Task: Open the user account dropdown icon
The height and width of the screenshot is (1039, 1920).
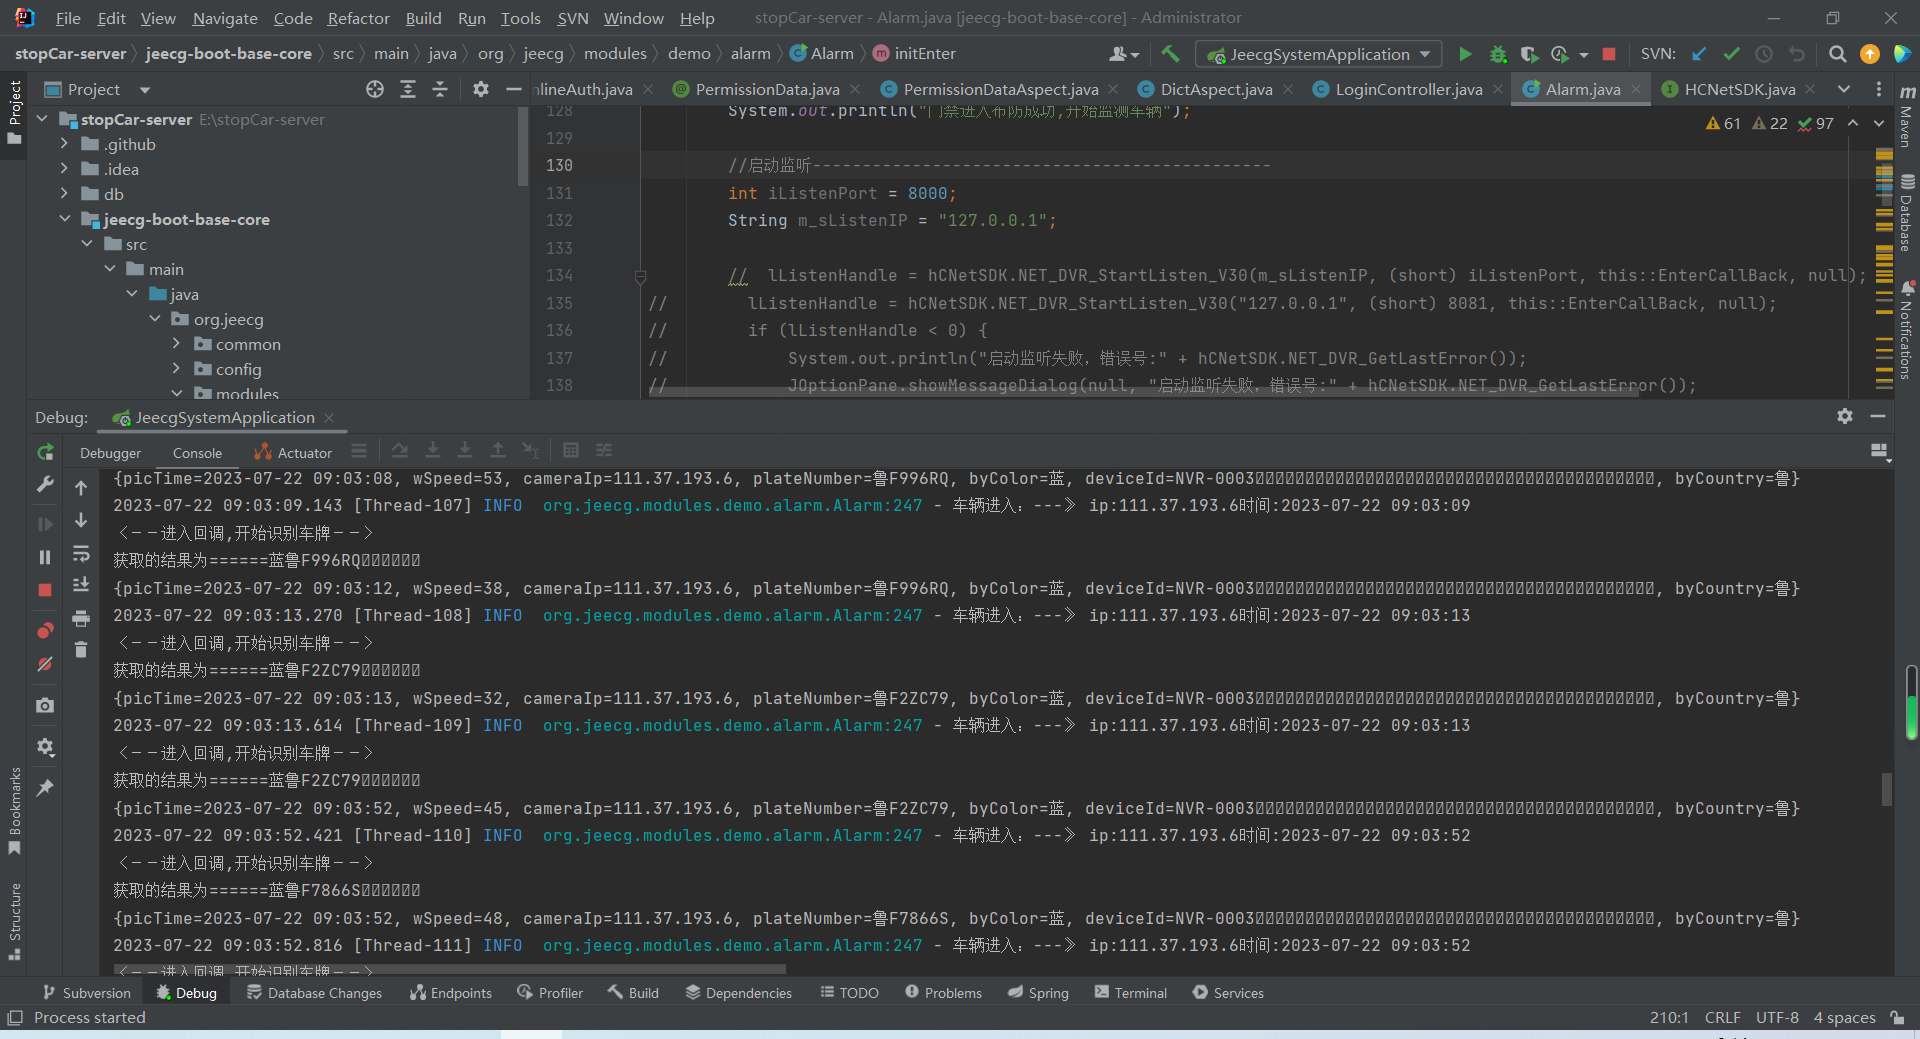Action: (1124, 54)
